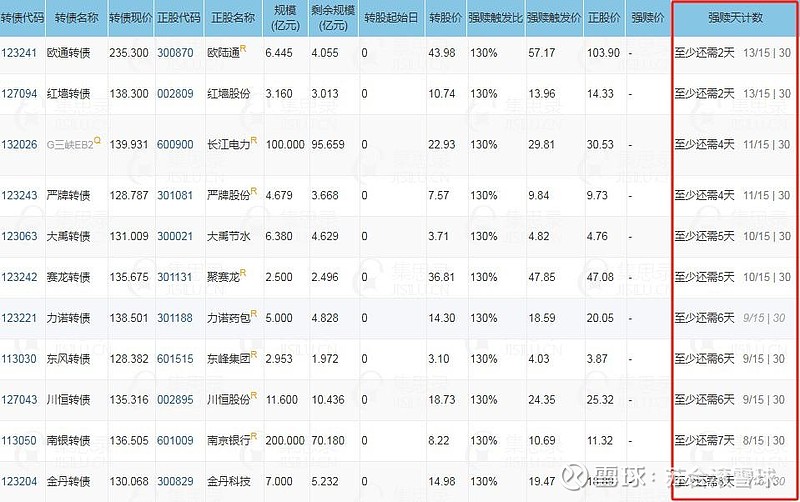The image size is (800, 502).
Task: Open stock code 300021 link
Action: [175, 237]
